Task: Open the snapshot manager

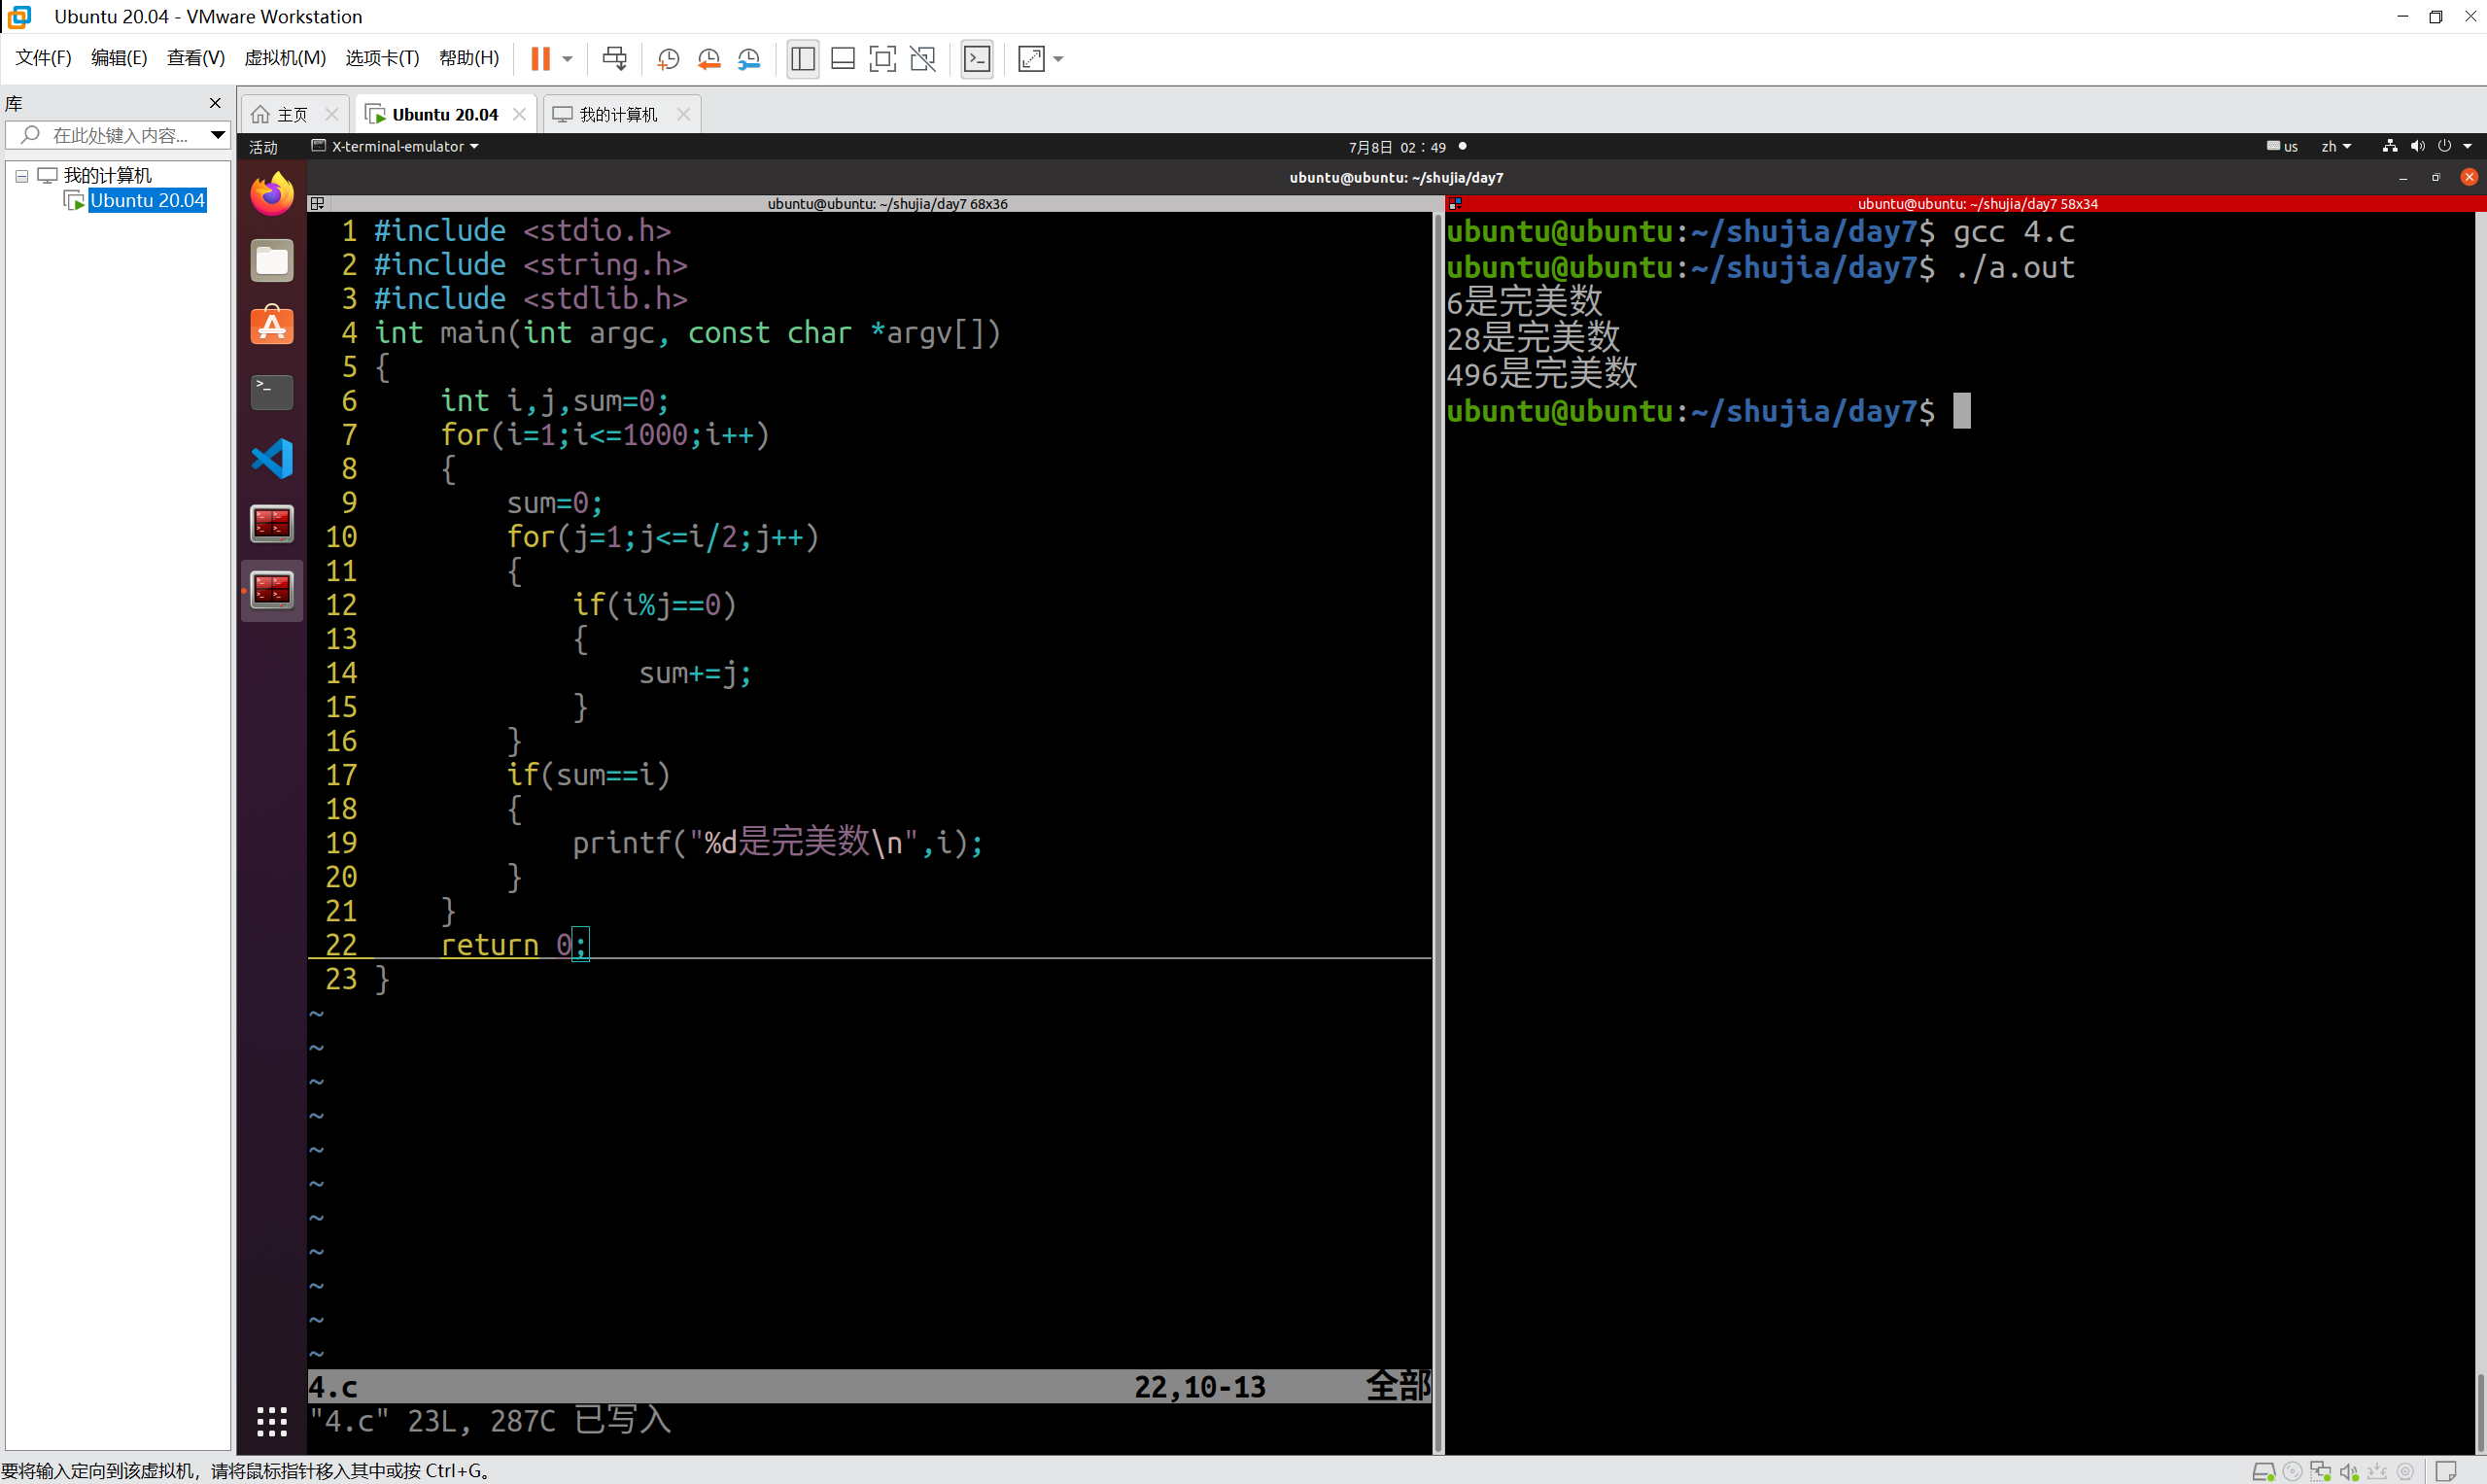Action: (x=748, y=58)
